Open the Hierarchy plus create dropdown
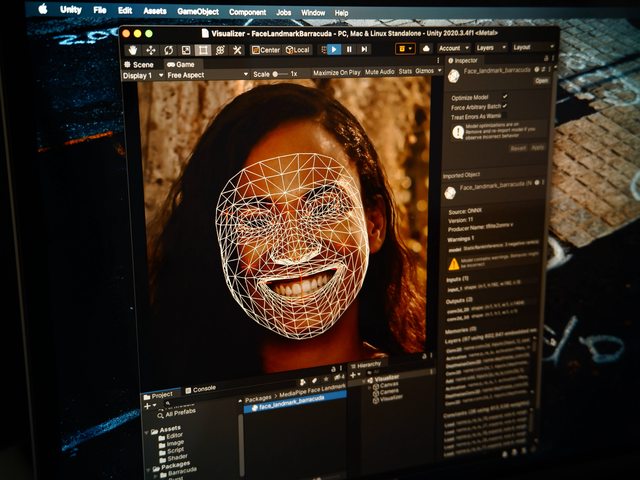640x480 pixels. point(356,375)
